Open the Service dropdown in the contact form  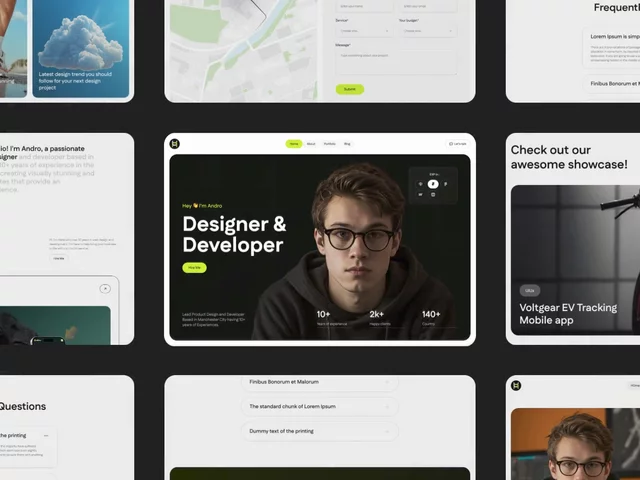tap(363, 31)
